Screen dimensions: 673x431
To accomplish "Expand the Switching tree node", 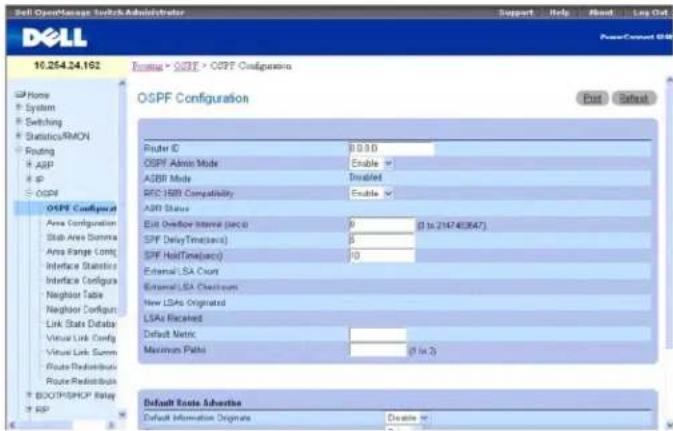I will [x=19, y=121].
